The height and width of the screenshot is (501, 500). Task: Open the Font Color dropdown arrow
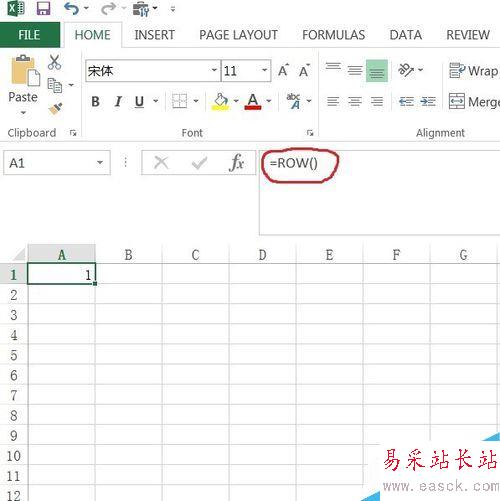point(269,101)
